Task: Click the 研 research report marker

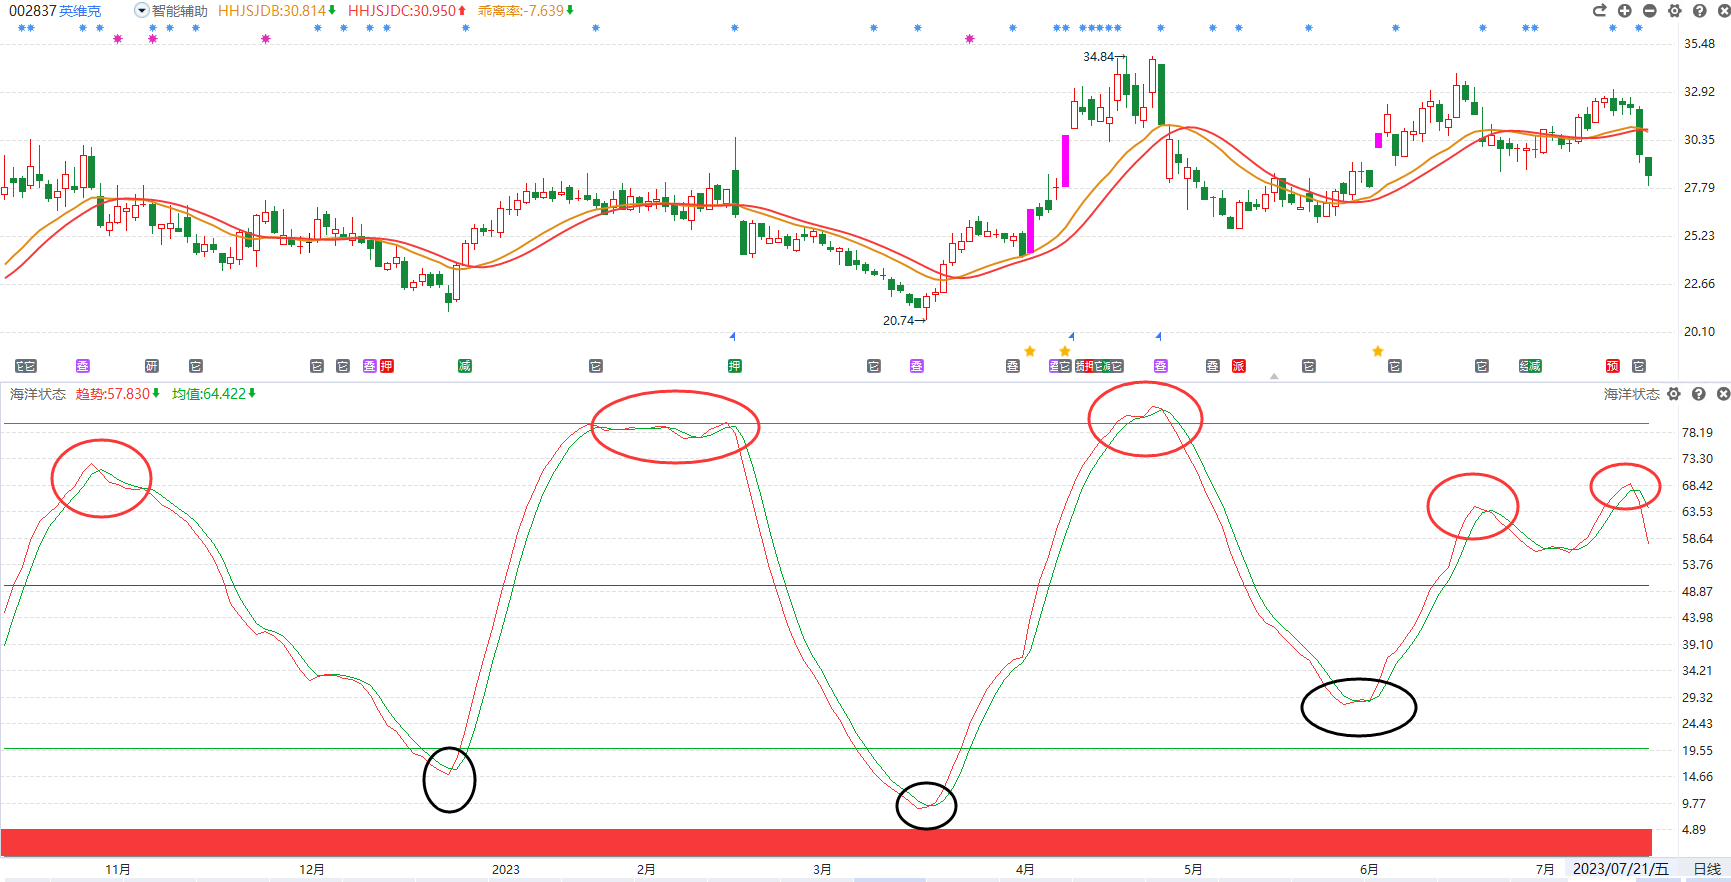Action: [x=152, y=366]
